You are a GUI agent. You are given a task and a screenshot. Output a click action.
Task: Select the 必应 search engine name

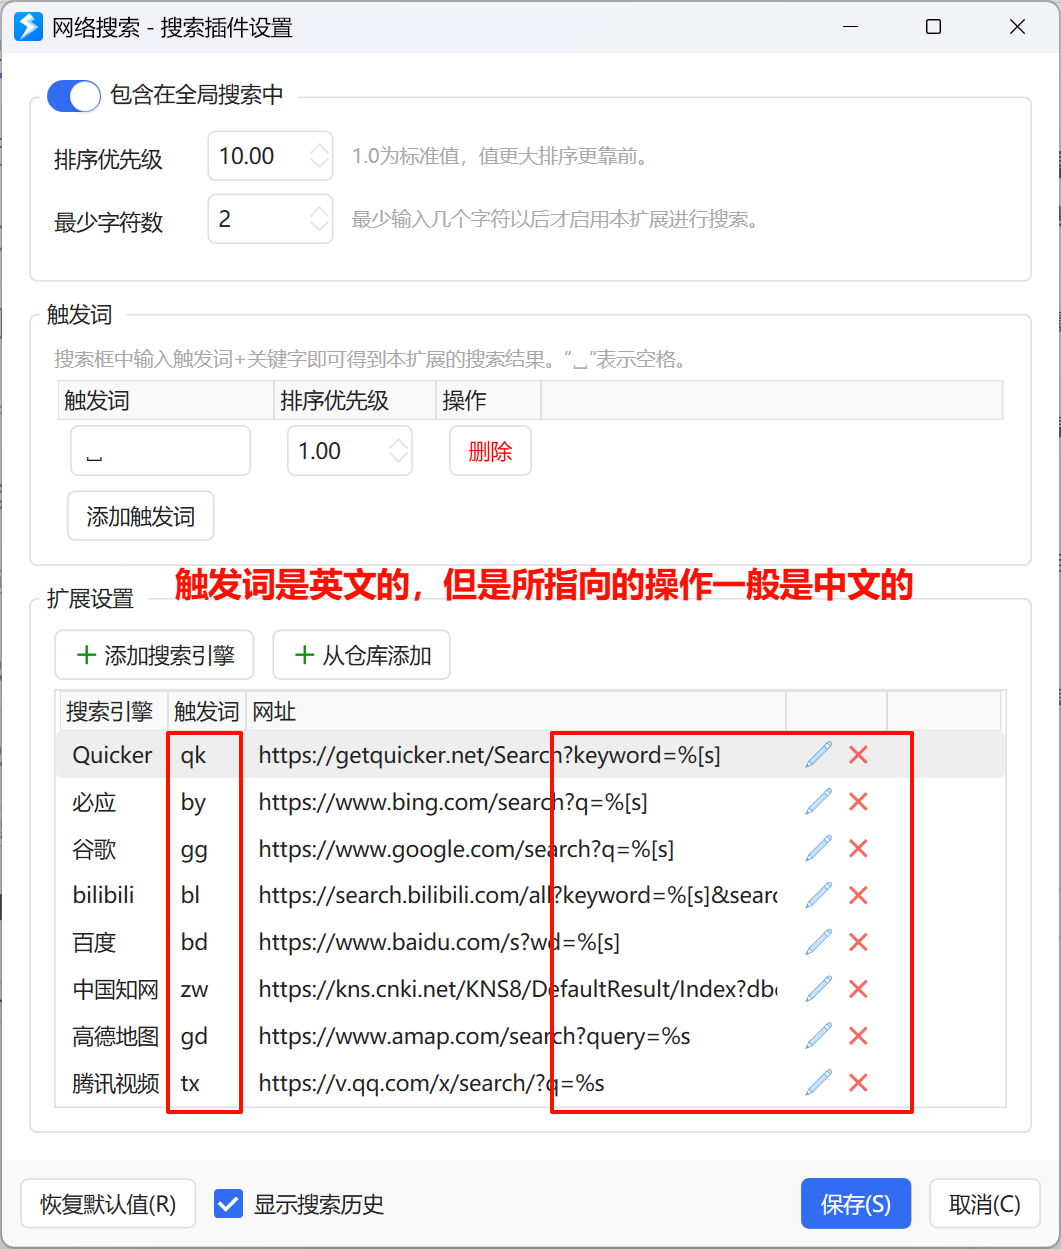point(95,802)
